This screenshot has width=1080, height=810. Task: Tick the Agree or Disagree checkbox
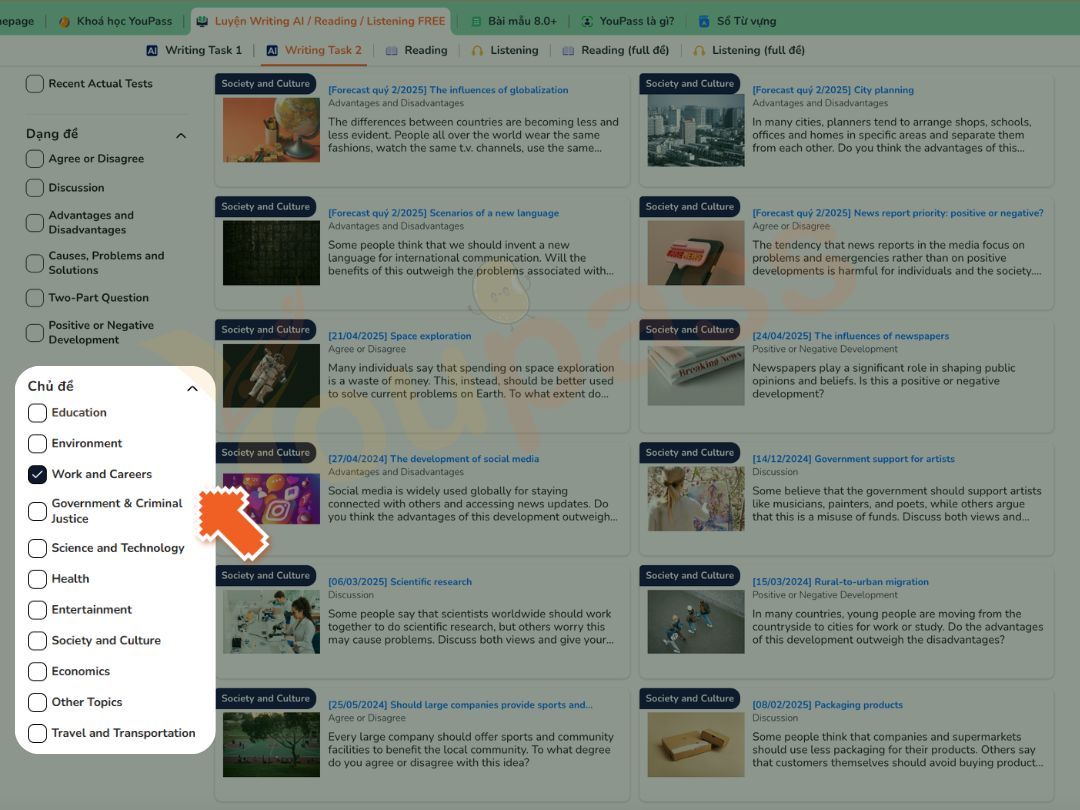point(35,159)
